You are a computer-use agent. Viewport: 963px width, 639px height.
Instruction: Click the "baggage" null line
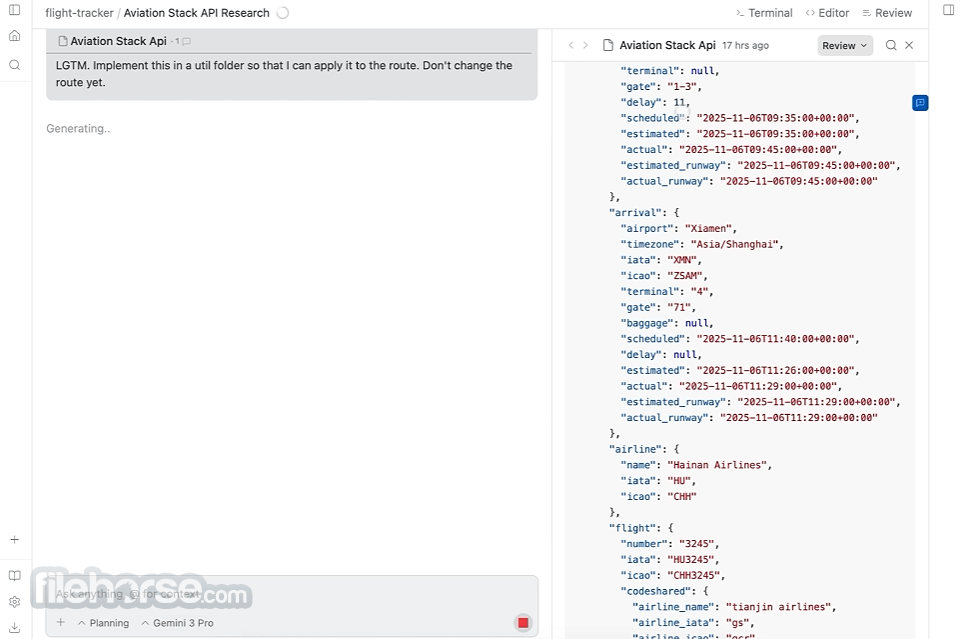point(666,323)
